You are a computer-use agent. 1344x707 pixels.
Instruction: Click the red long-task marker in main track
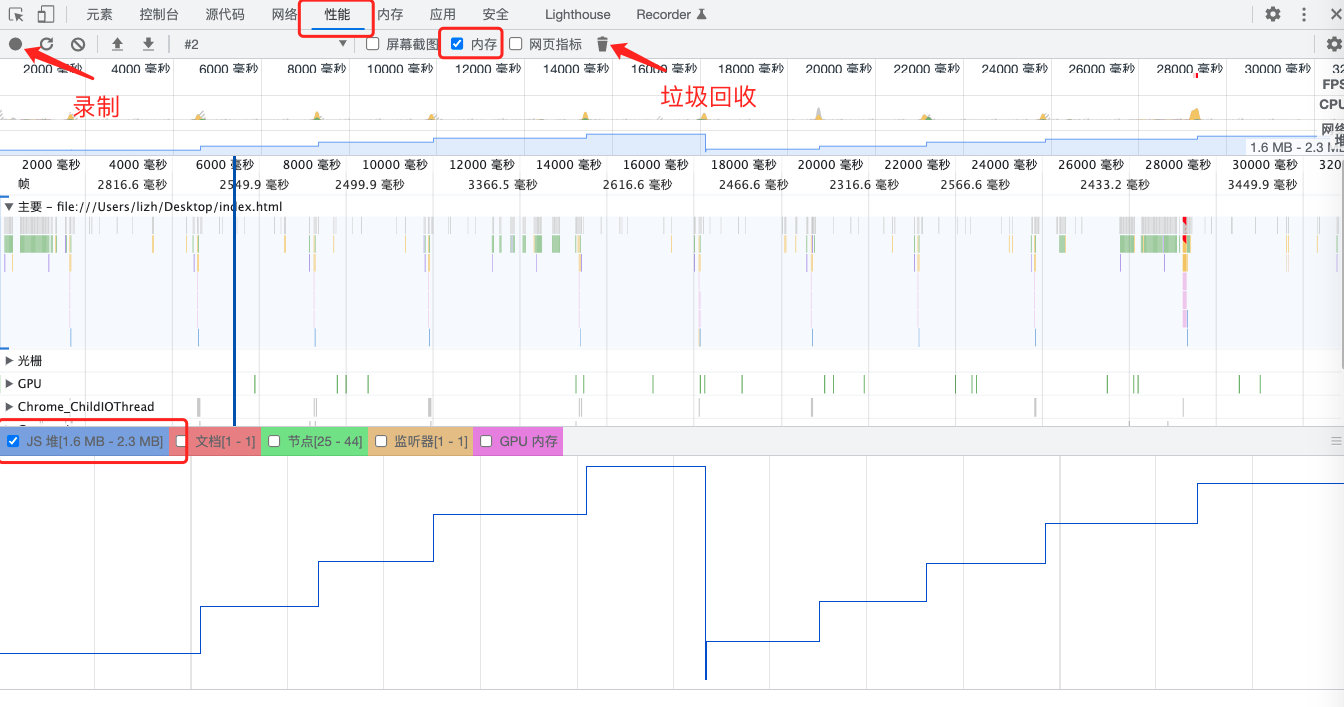[1186, 223]
